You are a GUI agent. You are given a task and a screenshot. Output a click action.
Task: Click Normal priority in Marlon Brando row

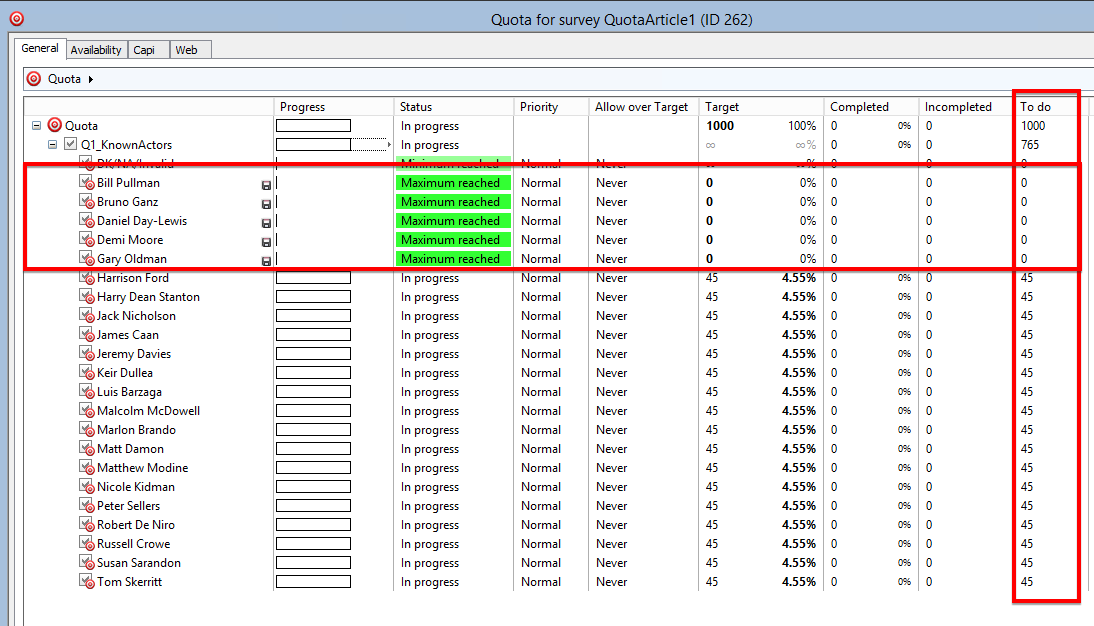[x=541, y=430]
